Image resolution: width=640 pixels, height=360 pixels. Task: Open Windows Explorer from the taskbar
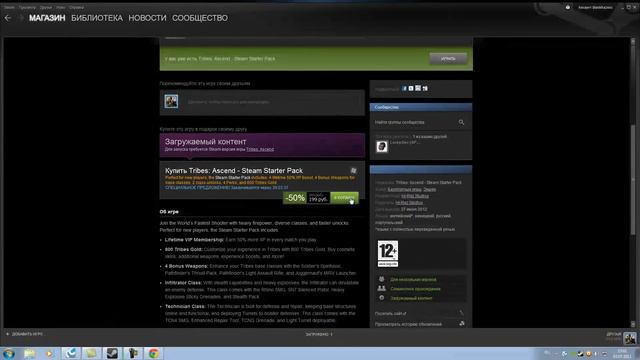click(29, 353)
